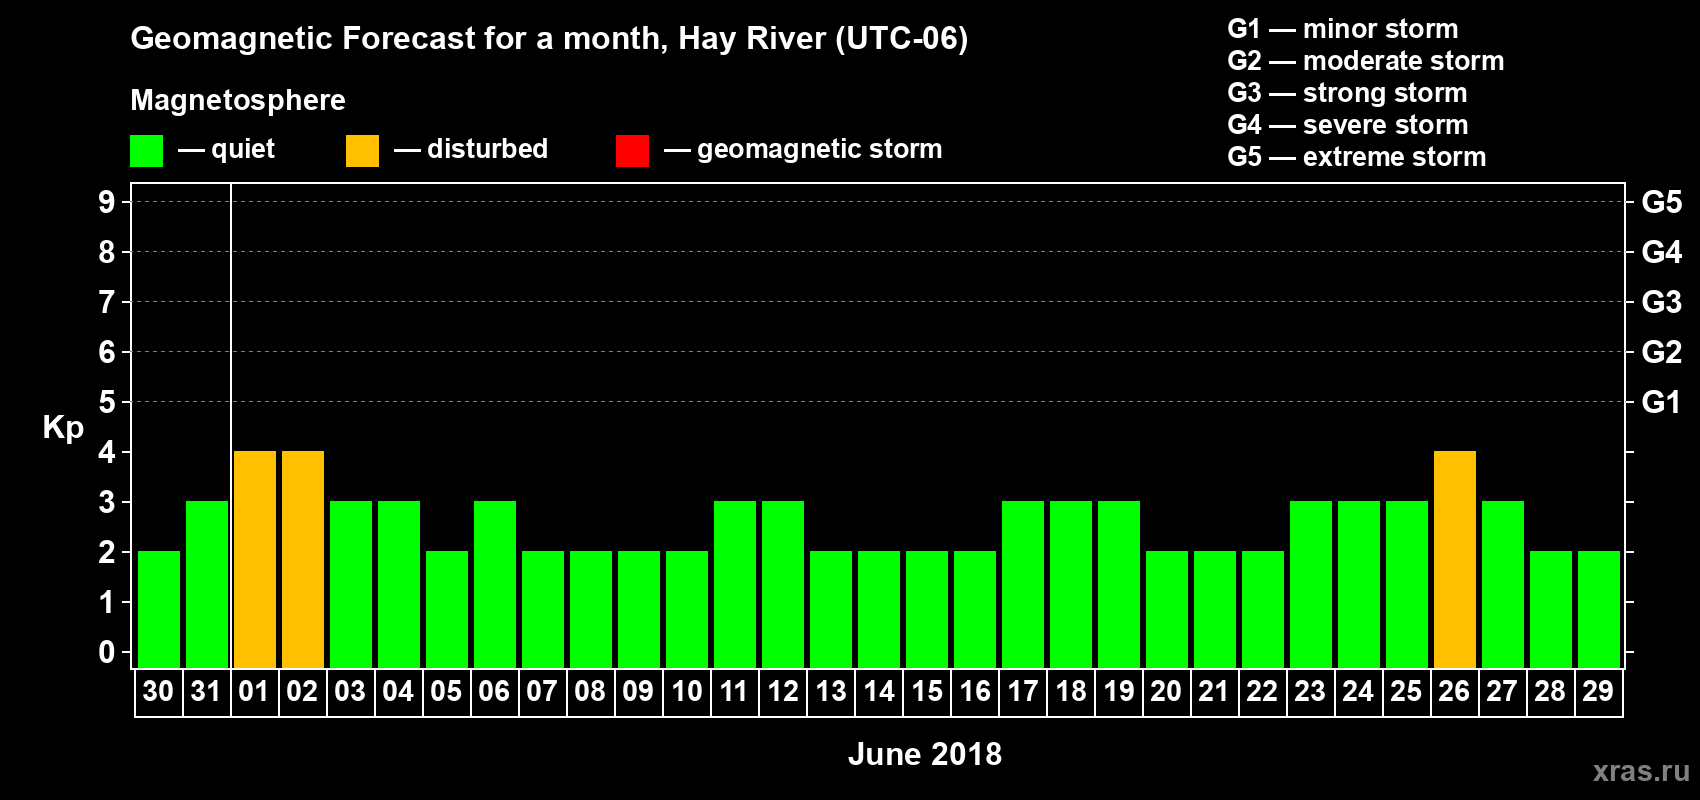Viewport: 1700px width, 800px height.
Task: Click date label 16 on the axis
Action: pos(974,691)
